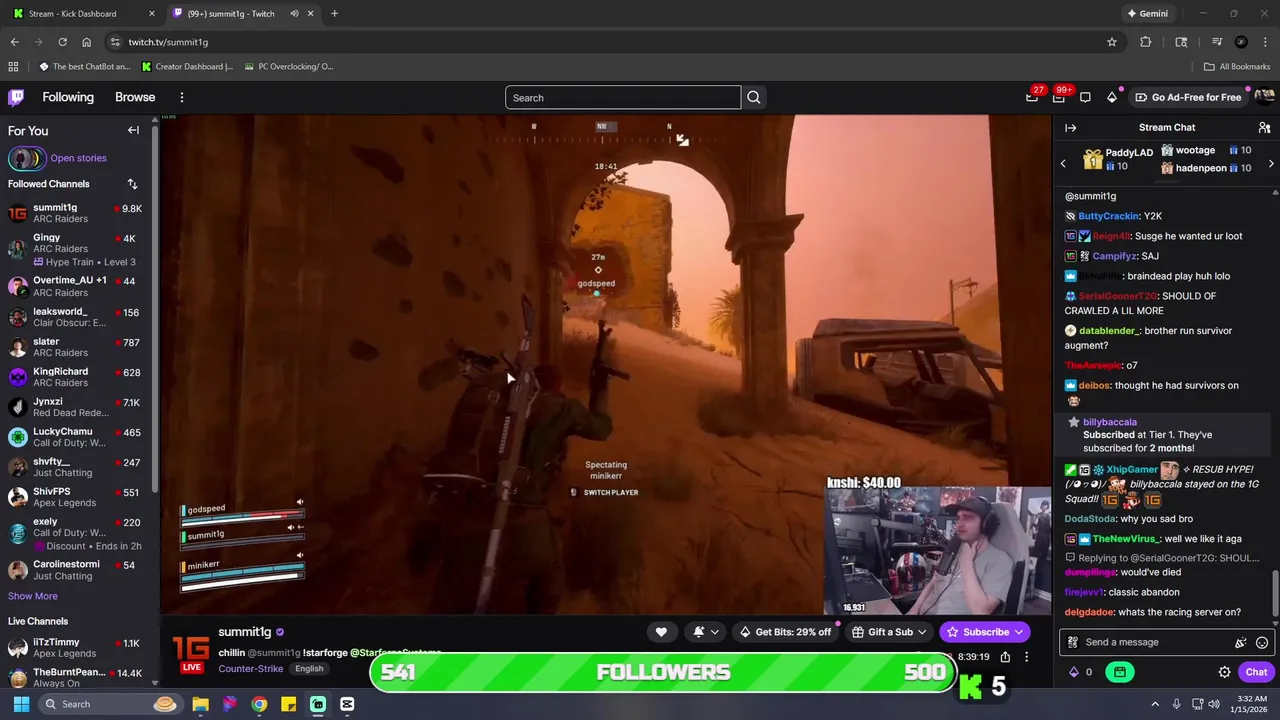Click the browser address bar URL
The width and height of the screenshot is (1280, 720).
tap(168, 42)
